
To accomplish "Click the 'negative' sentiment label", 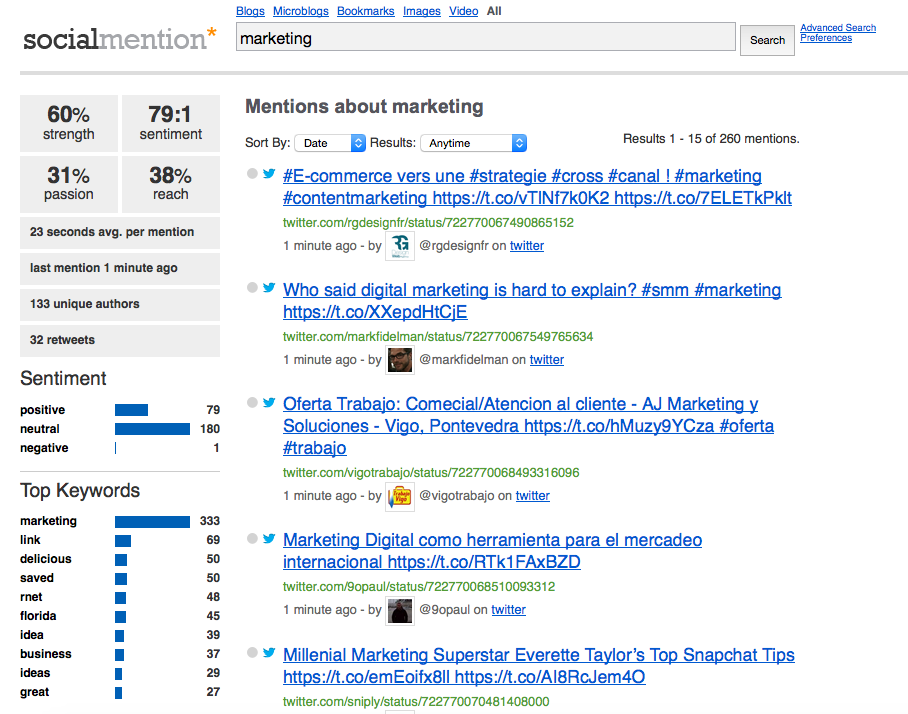I will [x=44, y=448].
